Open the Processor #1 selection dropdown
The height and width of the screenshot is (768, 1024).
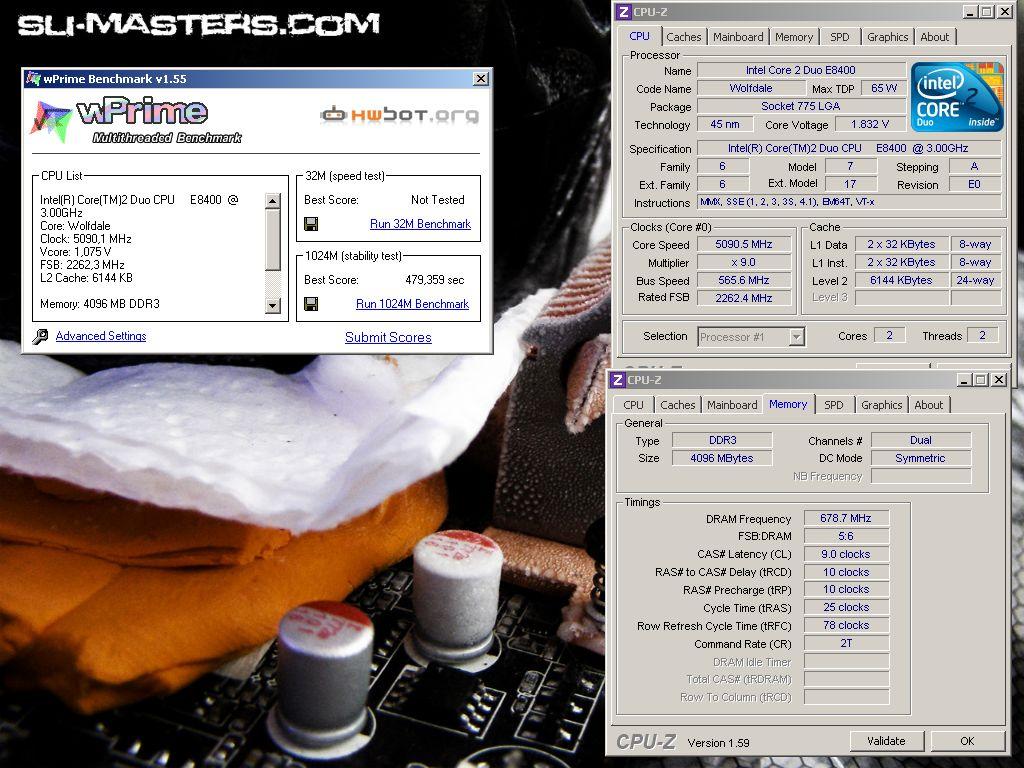click(796, 337)
